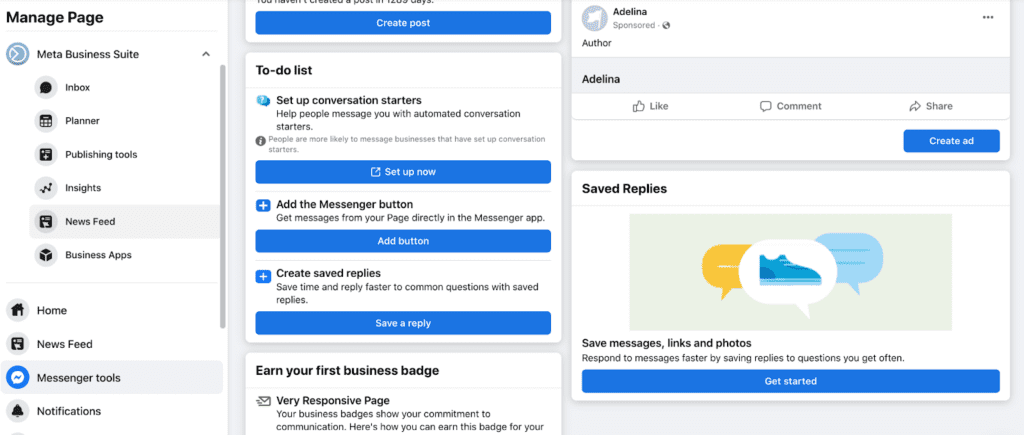The width and height of the screenshot is (1024, 435).
Task: Click the Save a reply button
Action: 403,323
